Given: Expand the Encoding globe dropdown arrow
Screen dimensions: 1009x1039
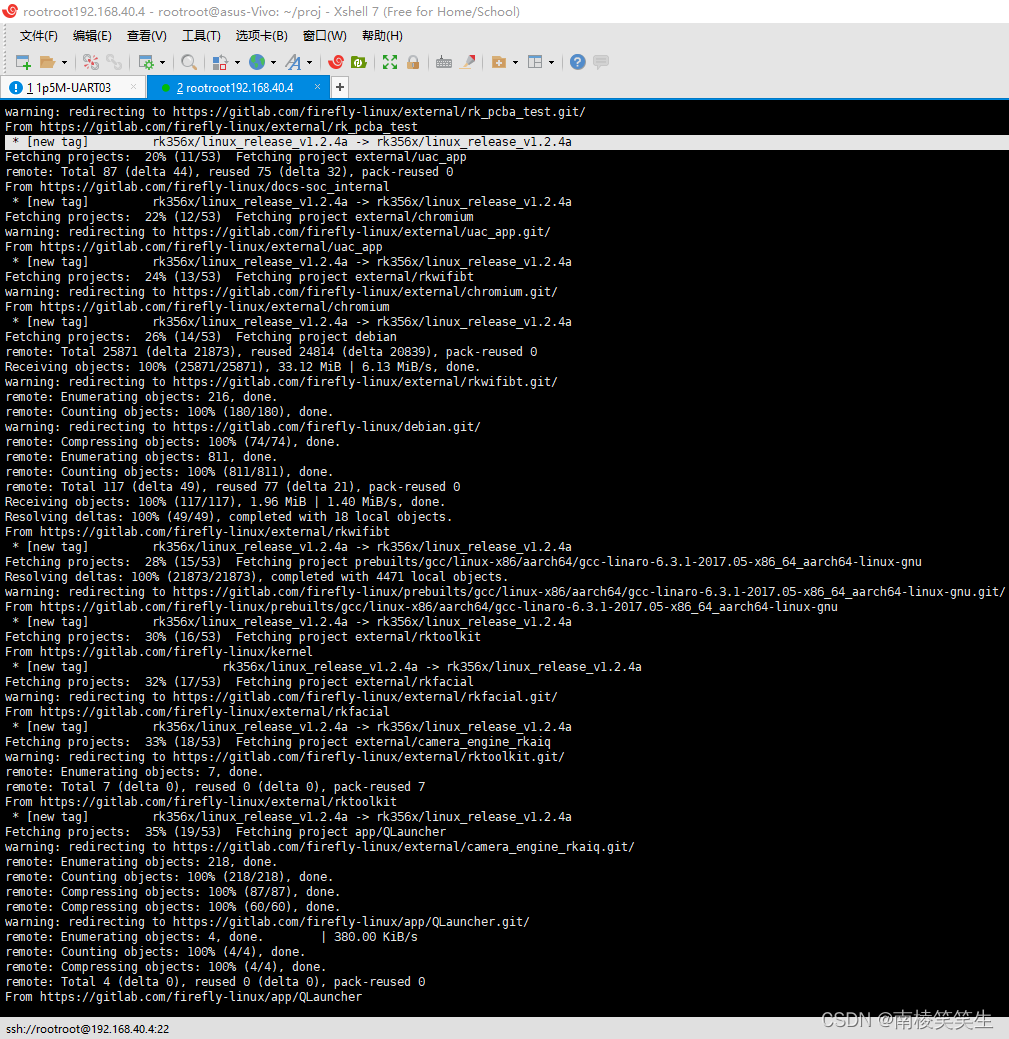Looking at the screenshot, I should tap(273, 63).
